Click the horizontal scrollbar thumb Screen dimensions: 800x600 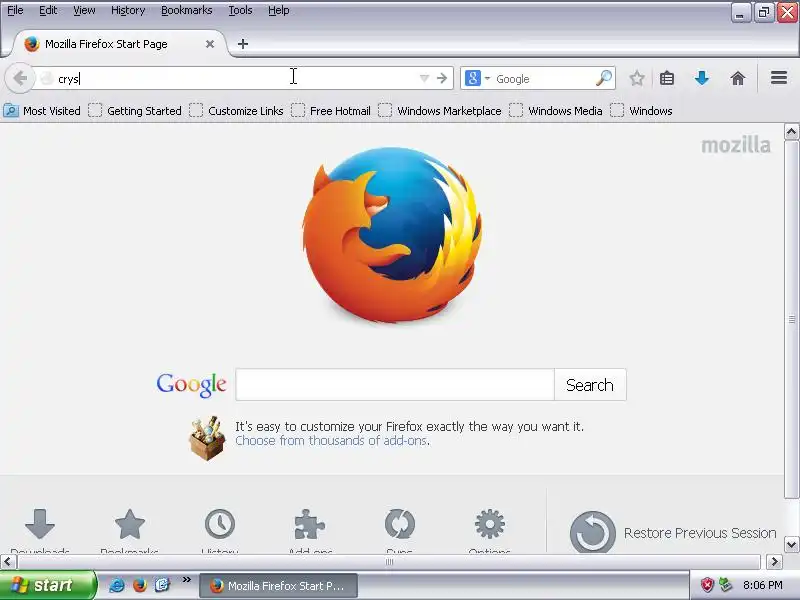point(389,562)
